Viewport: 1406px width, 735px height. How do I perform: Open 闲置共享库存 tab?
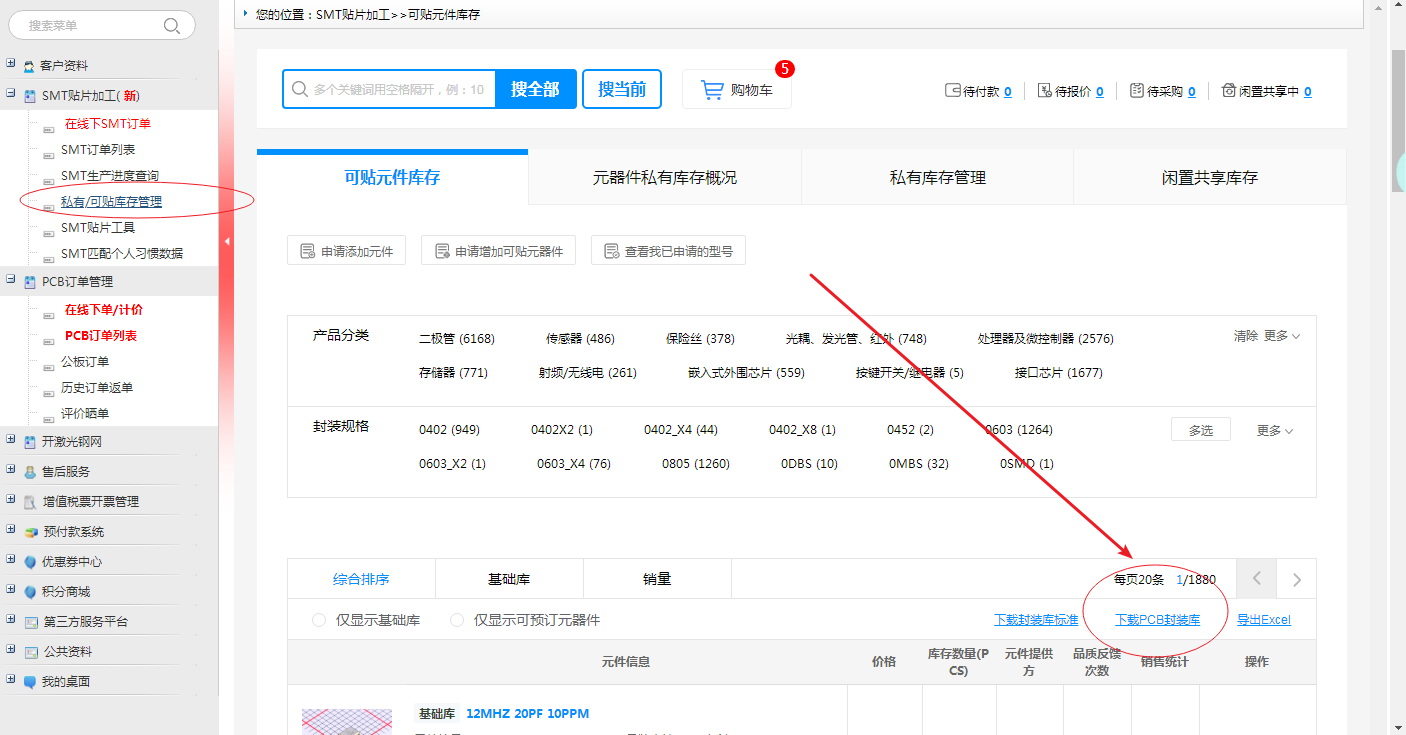pos(1209,177)
